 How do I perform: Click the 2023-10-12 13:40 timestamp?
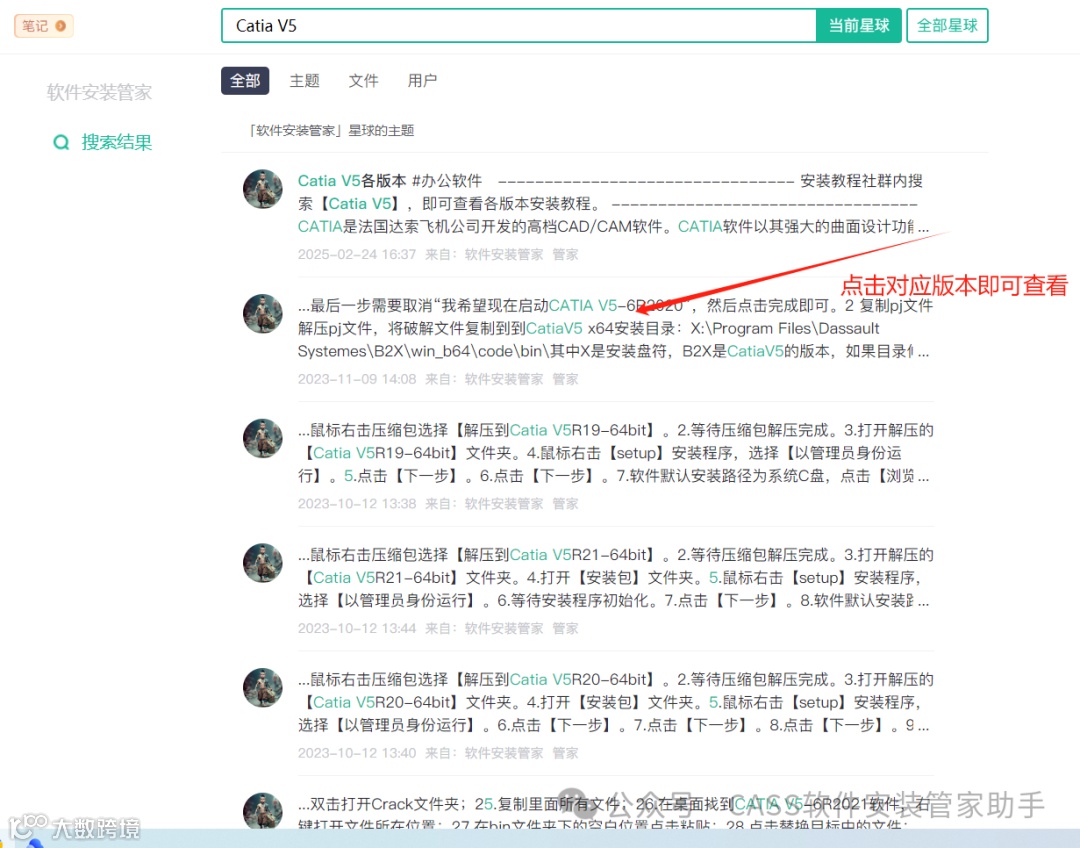tap(357, 754)
